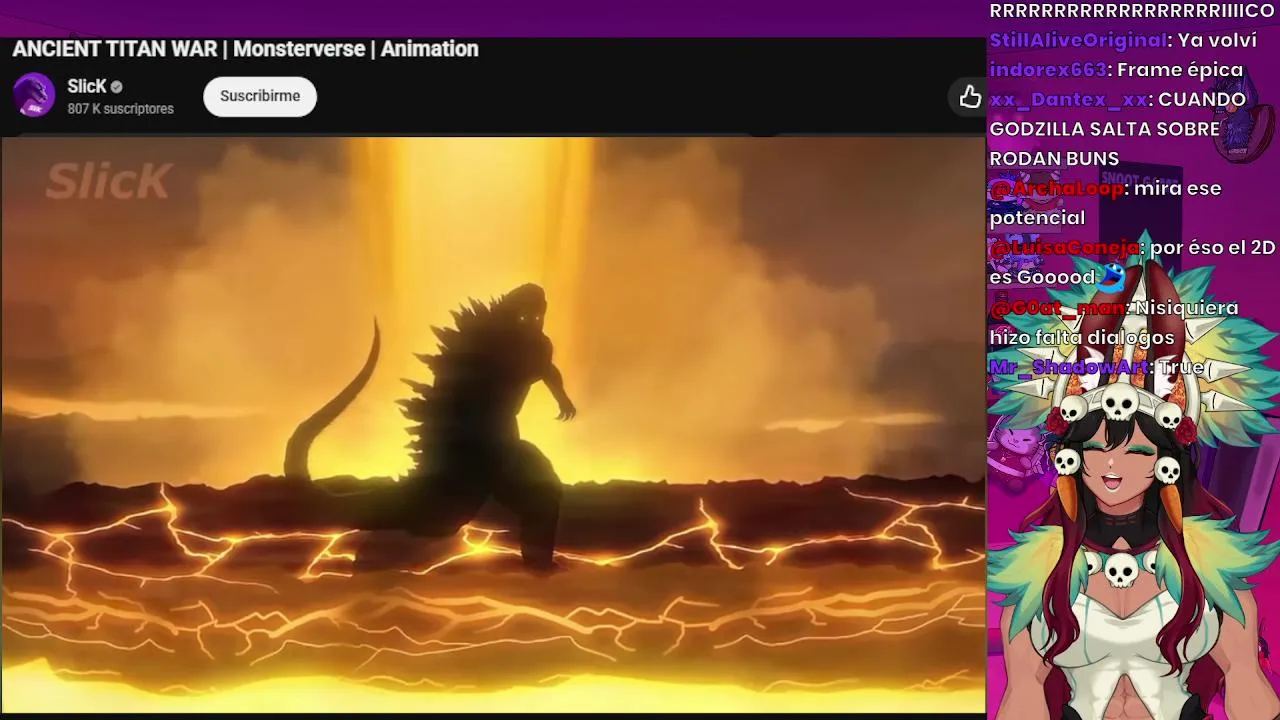1280x720 pixels.
Task: Open the SlicK channel name link
Action: pos(86,87)
